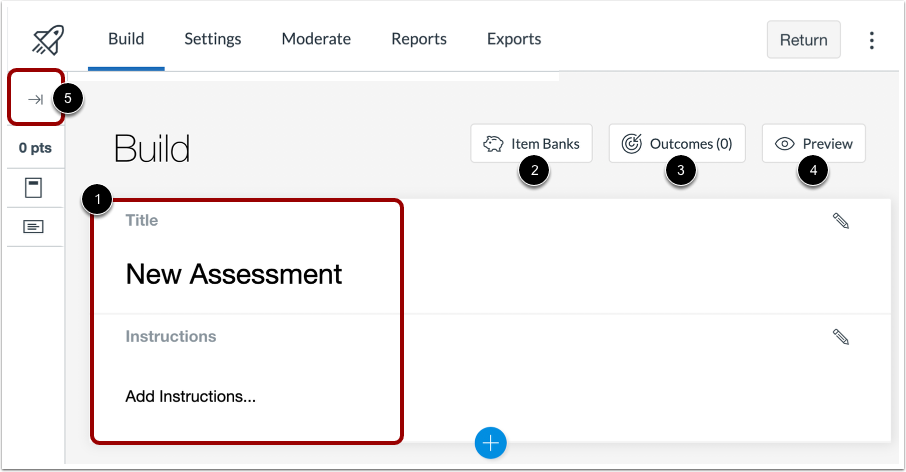This screenshot has height=472, width=906.
Task: Click the 0 pts indicator
Action: click(35, 148)
